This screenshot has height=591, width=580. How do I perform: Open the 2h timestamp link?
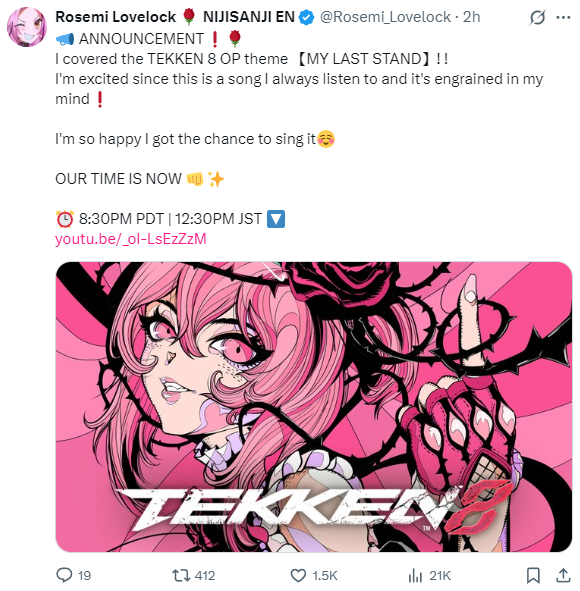coord(471,17)
